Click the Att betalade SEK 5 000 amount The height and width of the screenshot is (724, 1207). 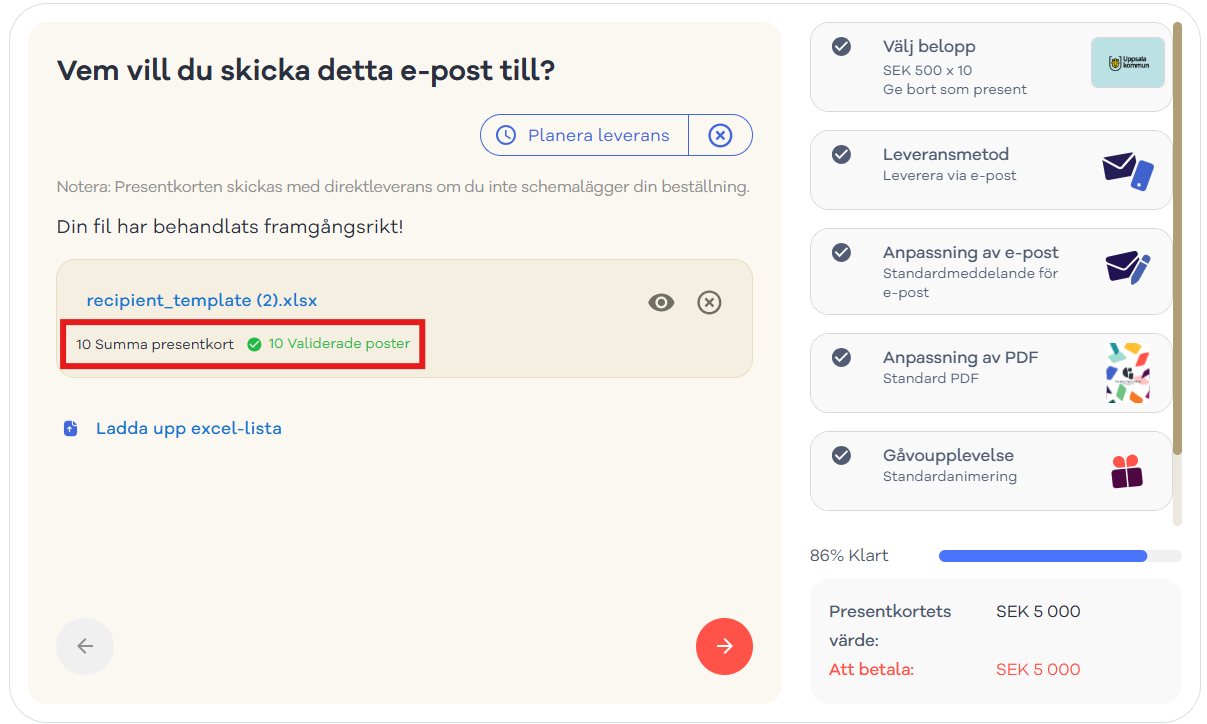1038,670
